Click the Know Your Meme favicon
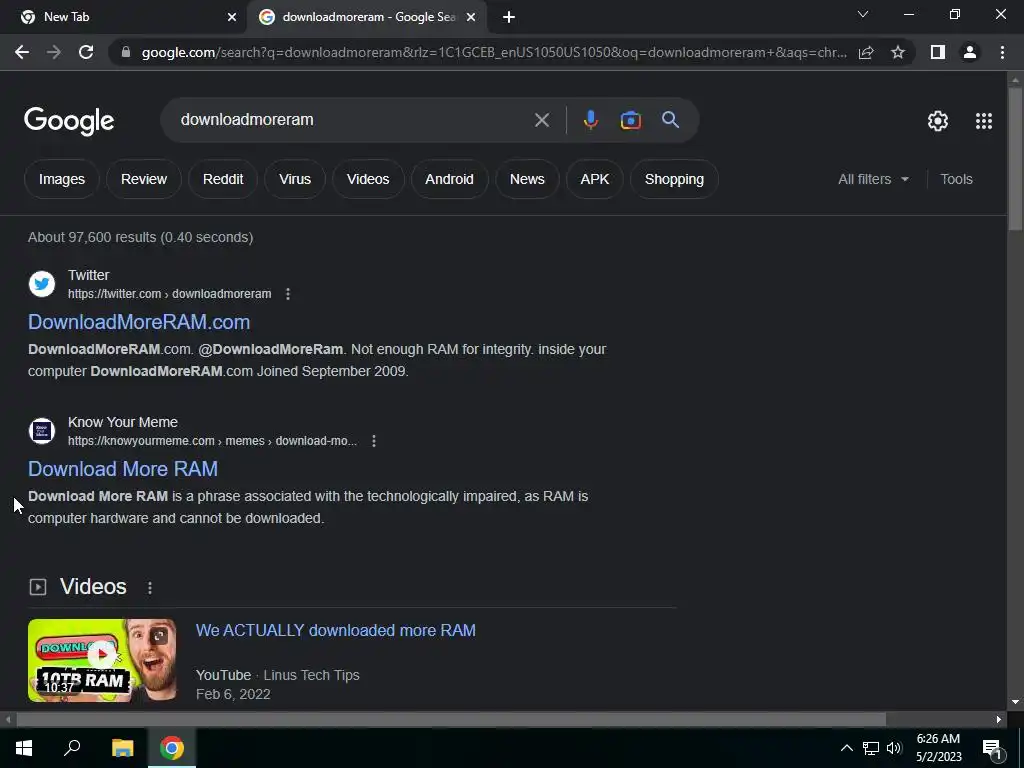This screenshot has width=1024, height=768. coord(42,431)
